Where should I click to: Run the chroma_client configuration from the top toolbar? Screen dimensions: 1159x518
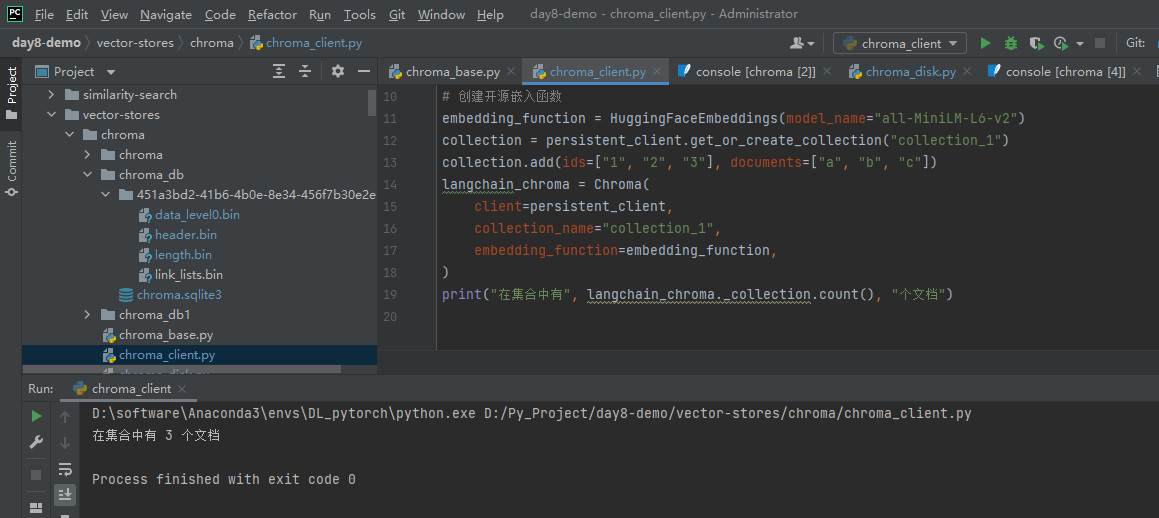985,44
